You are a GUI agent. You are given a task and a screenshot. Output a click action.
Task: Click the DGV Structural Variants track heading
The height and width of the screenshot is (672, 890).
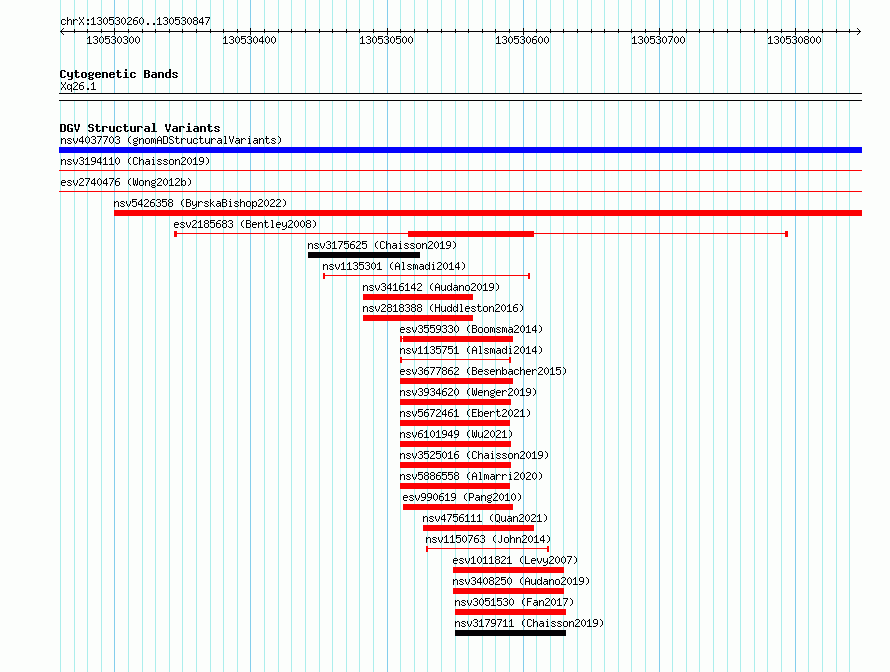point(140,128)
